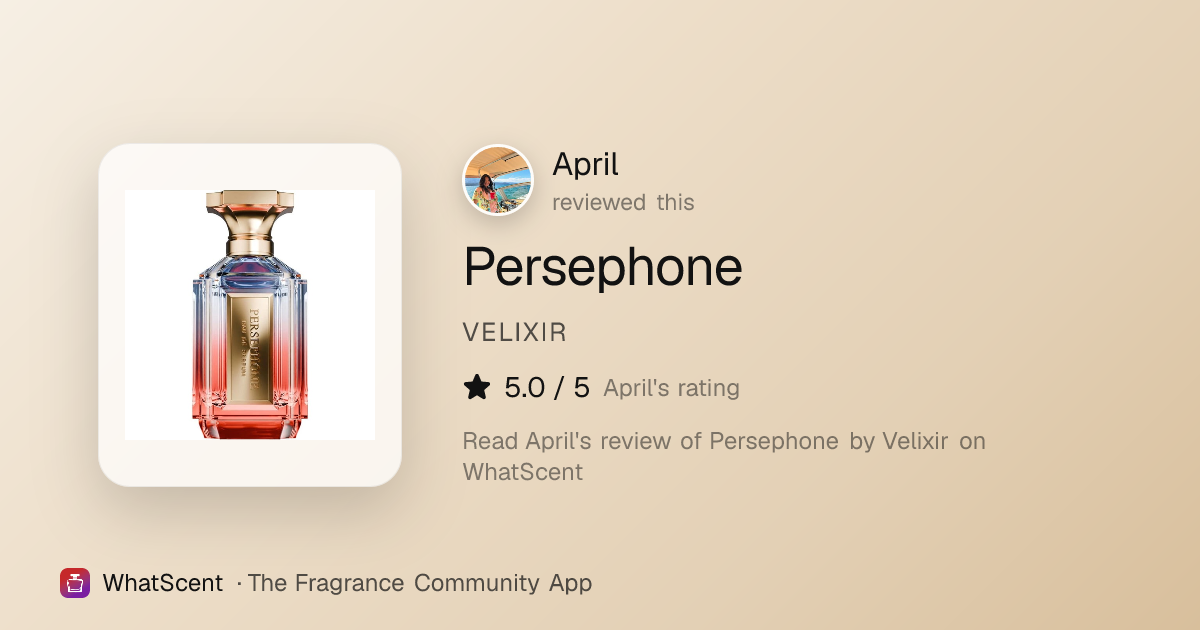
Task: Click "WhatScent" in the review description
Action: (523, 472)
